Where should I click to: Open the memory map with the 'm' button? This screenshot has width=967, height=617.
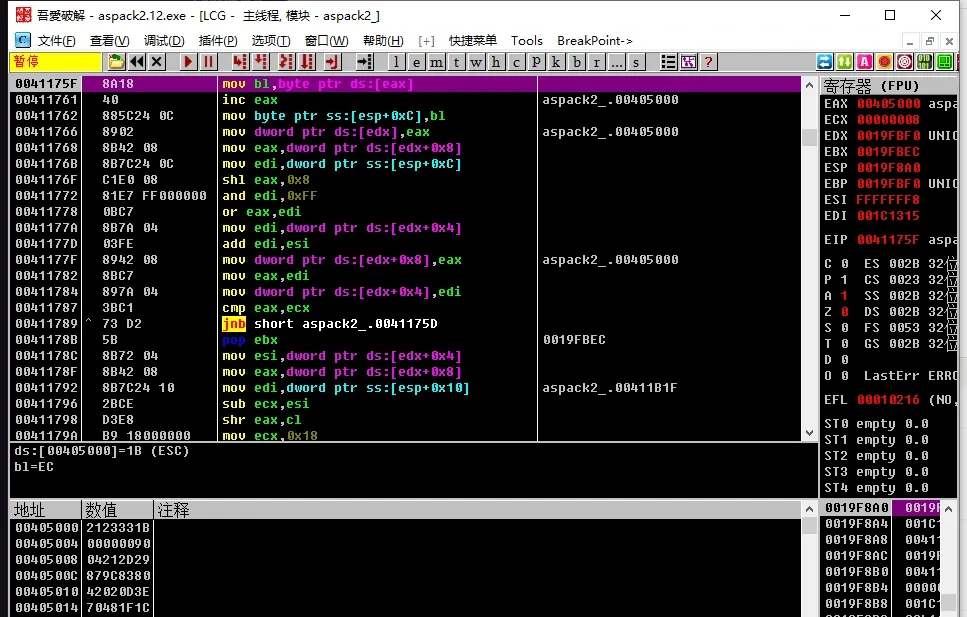pyautogui.click(x=436, y=62)
